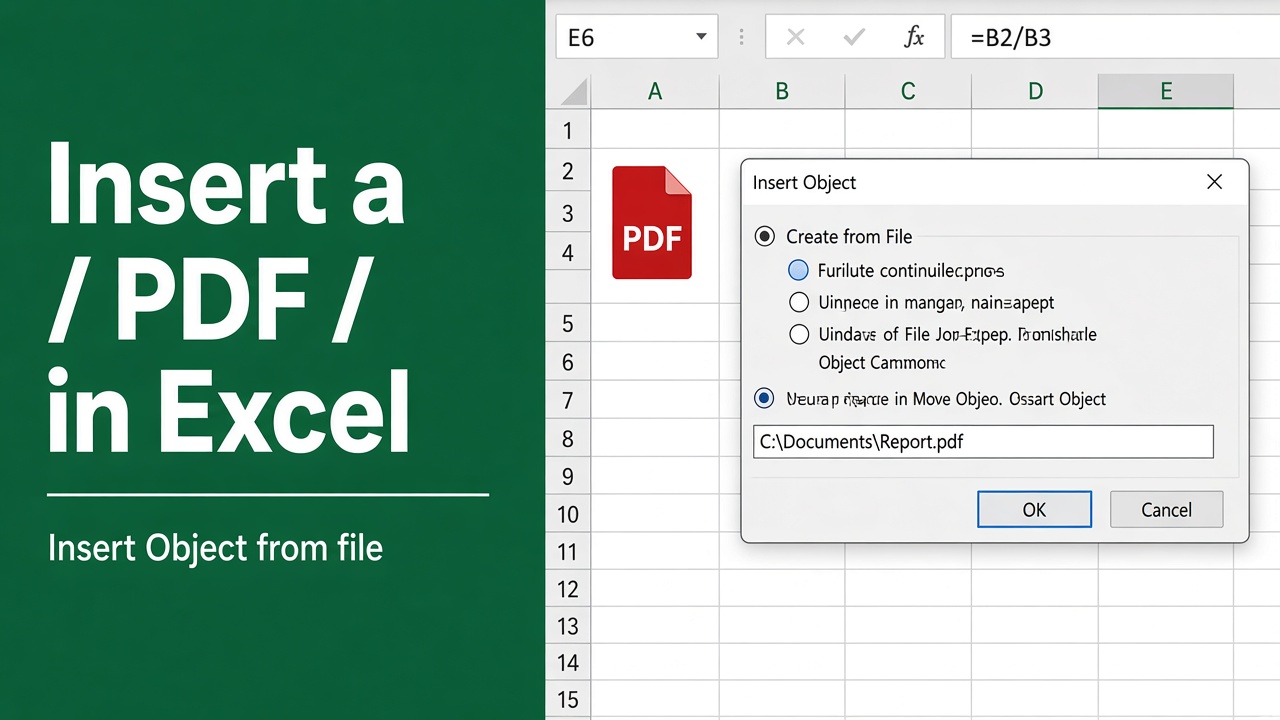
Task: Select row 15 header
Action: (x=568, y=700)
